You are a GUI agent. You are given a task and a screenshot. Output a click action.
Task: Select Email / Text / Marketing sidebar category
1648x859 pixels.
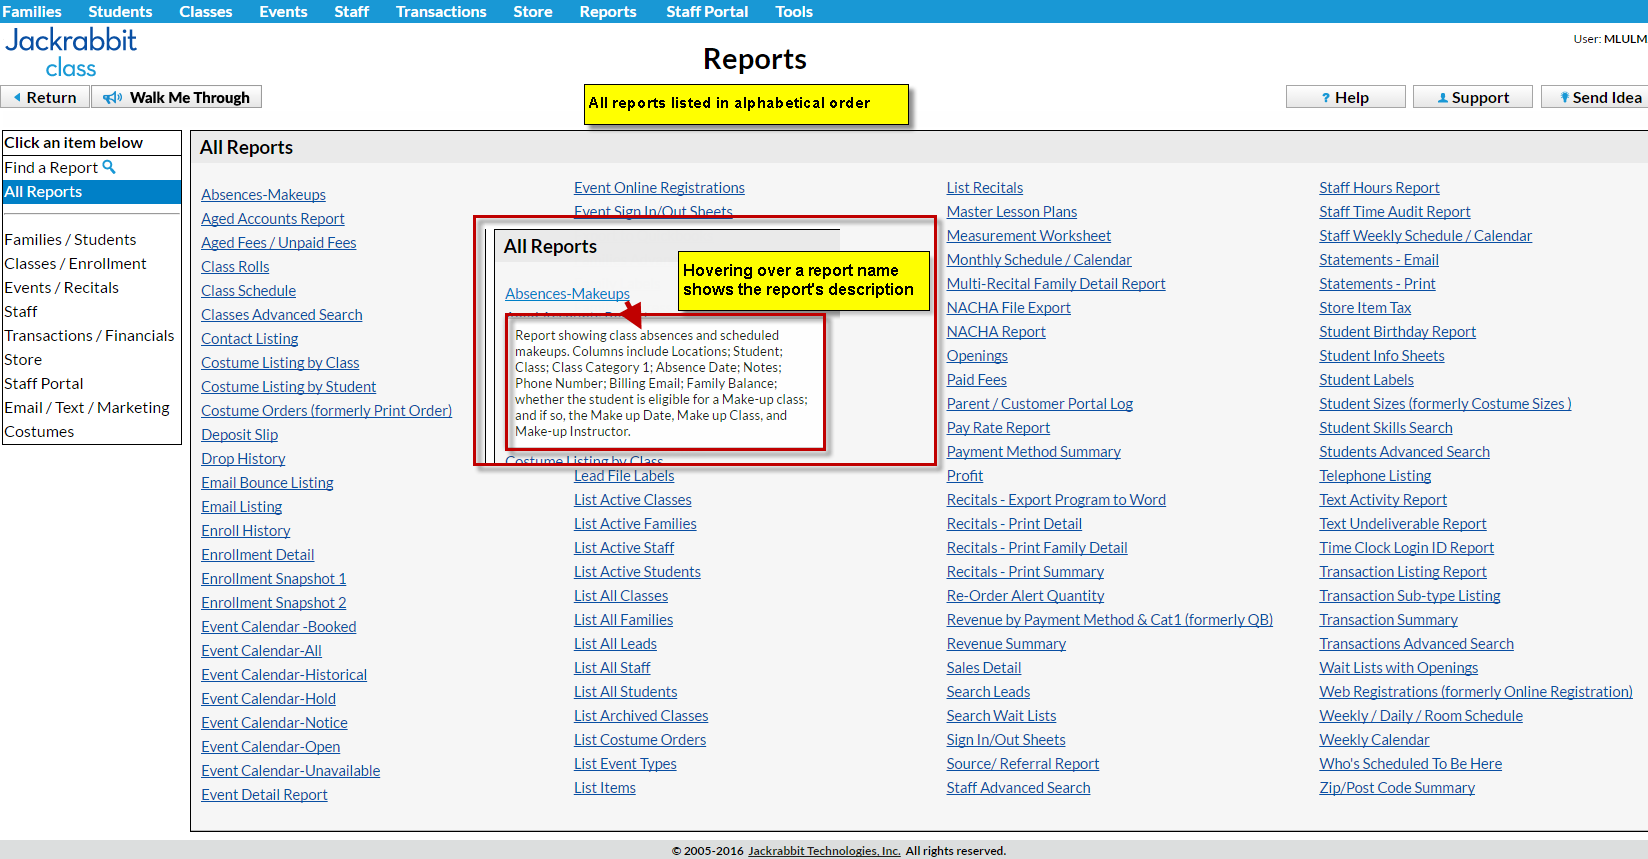[87, 408]
